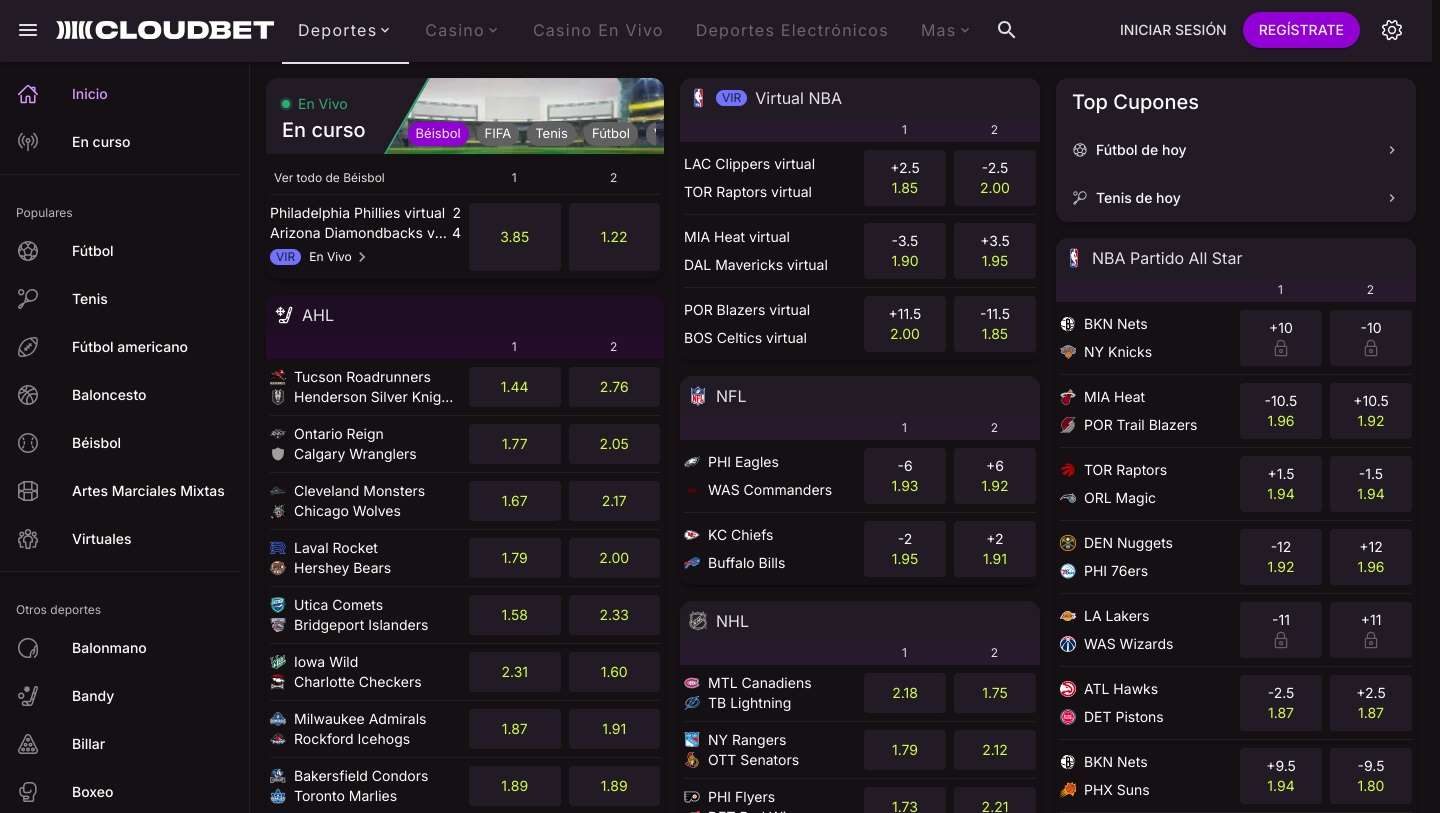This screenshot has width=1440, height=813.
Task: Switch to the FIFA live tab
Action: tap(497, 133)
